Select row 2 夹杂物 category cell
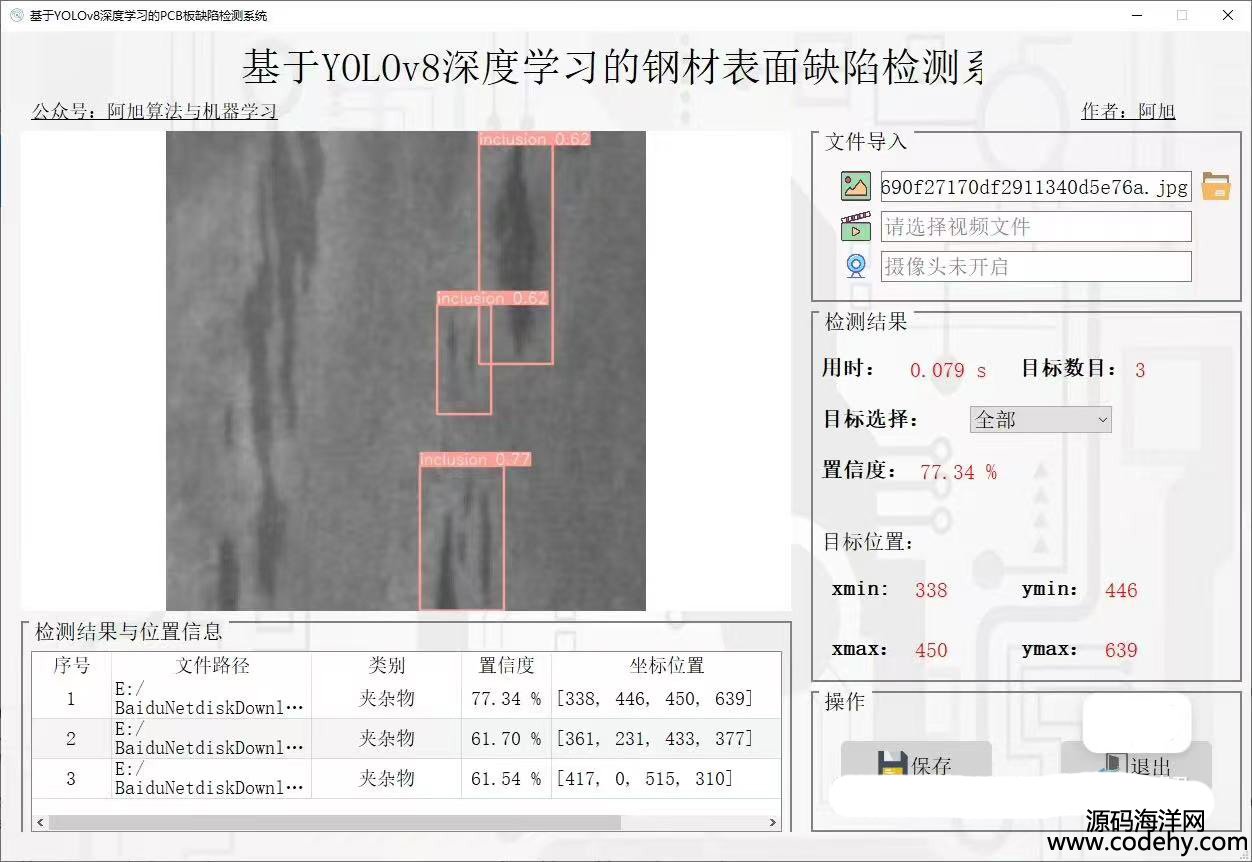 [x=387, y=738]
